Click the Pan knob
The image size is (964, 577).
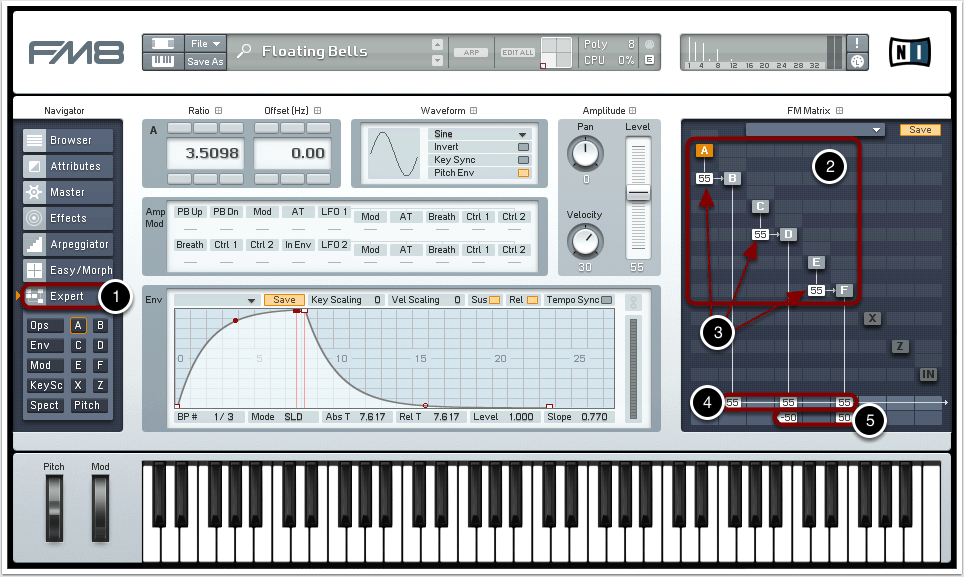[585, 153]
